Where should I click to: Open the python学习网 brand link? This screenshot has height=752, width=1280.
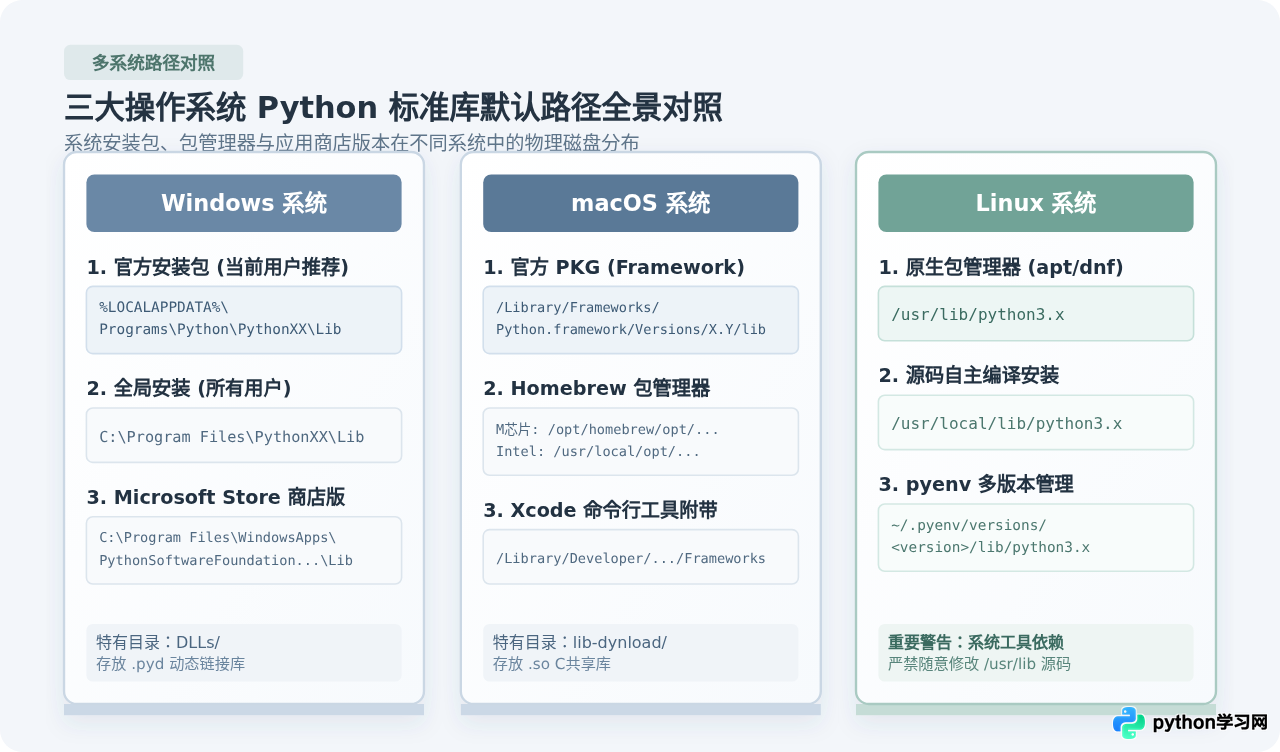[x=1210, y=722]
